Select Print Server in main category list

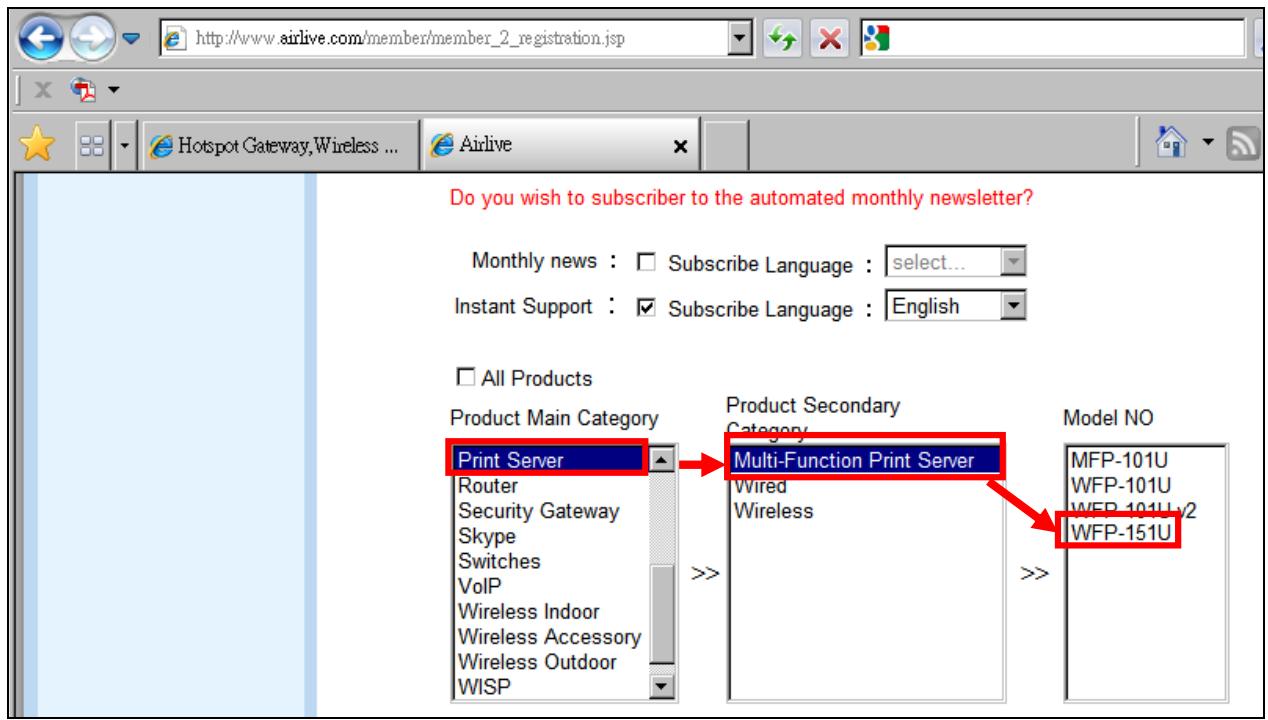click(x=550, y=459)
